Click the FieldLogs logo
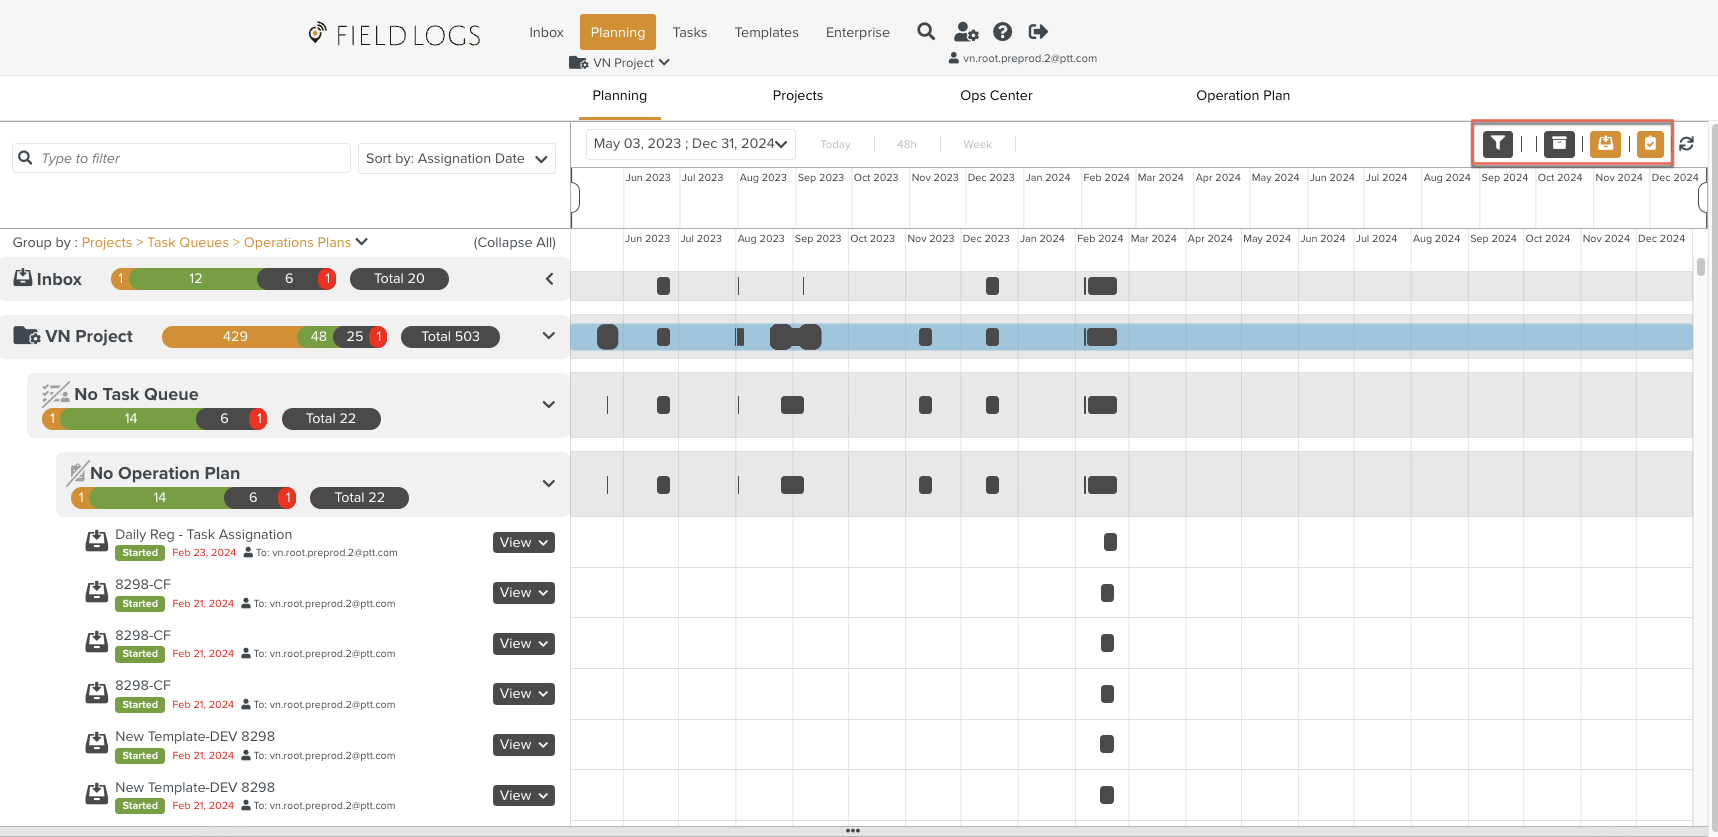The image size is (1718, 837). [395, 35]
